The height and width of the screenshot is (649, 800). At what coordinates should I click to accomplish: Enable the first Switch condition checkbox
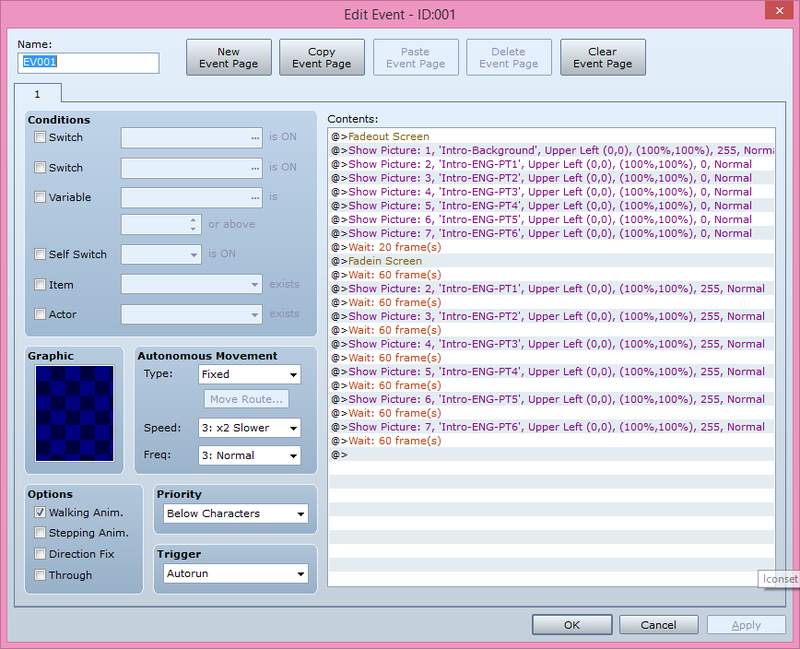click(40, 138)
